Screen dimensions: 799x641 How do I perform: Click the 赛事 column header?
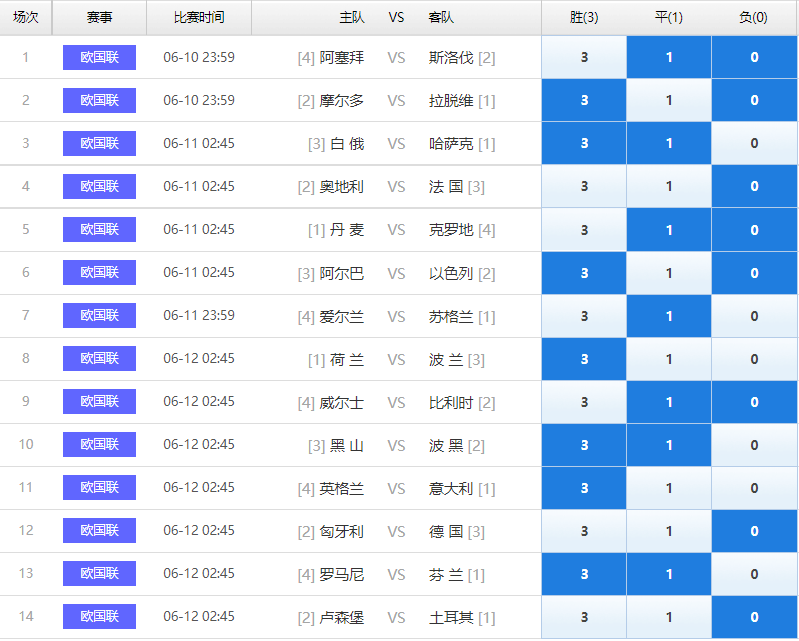tap(99, 17)
